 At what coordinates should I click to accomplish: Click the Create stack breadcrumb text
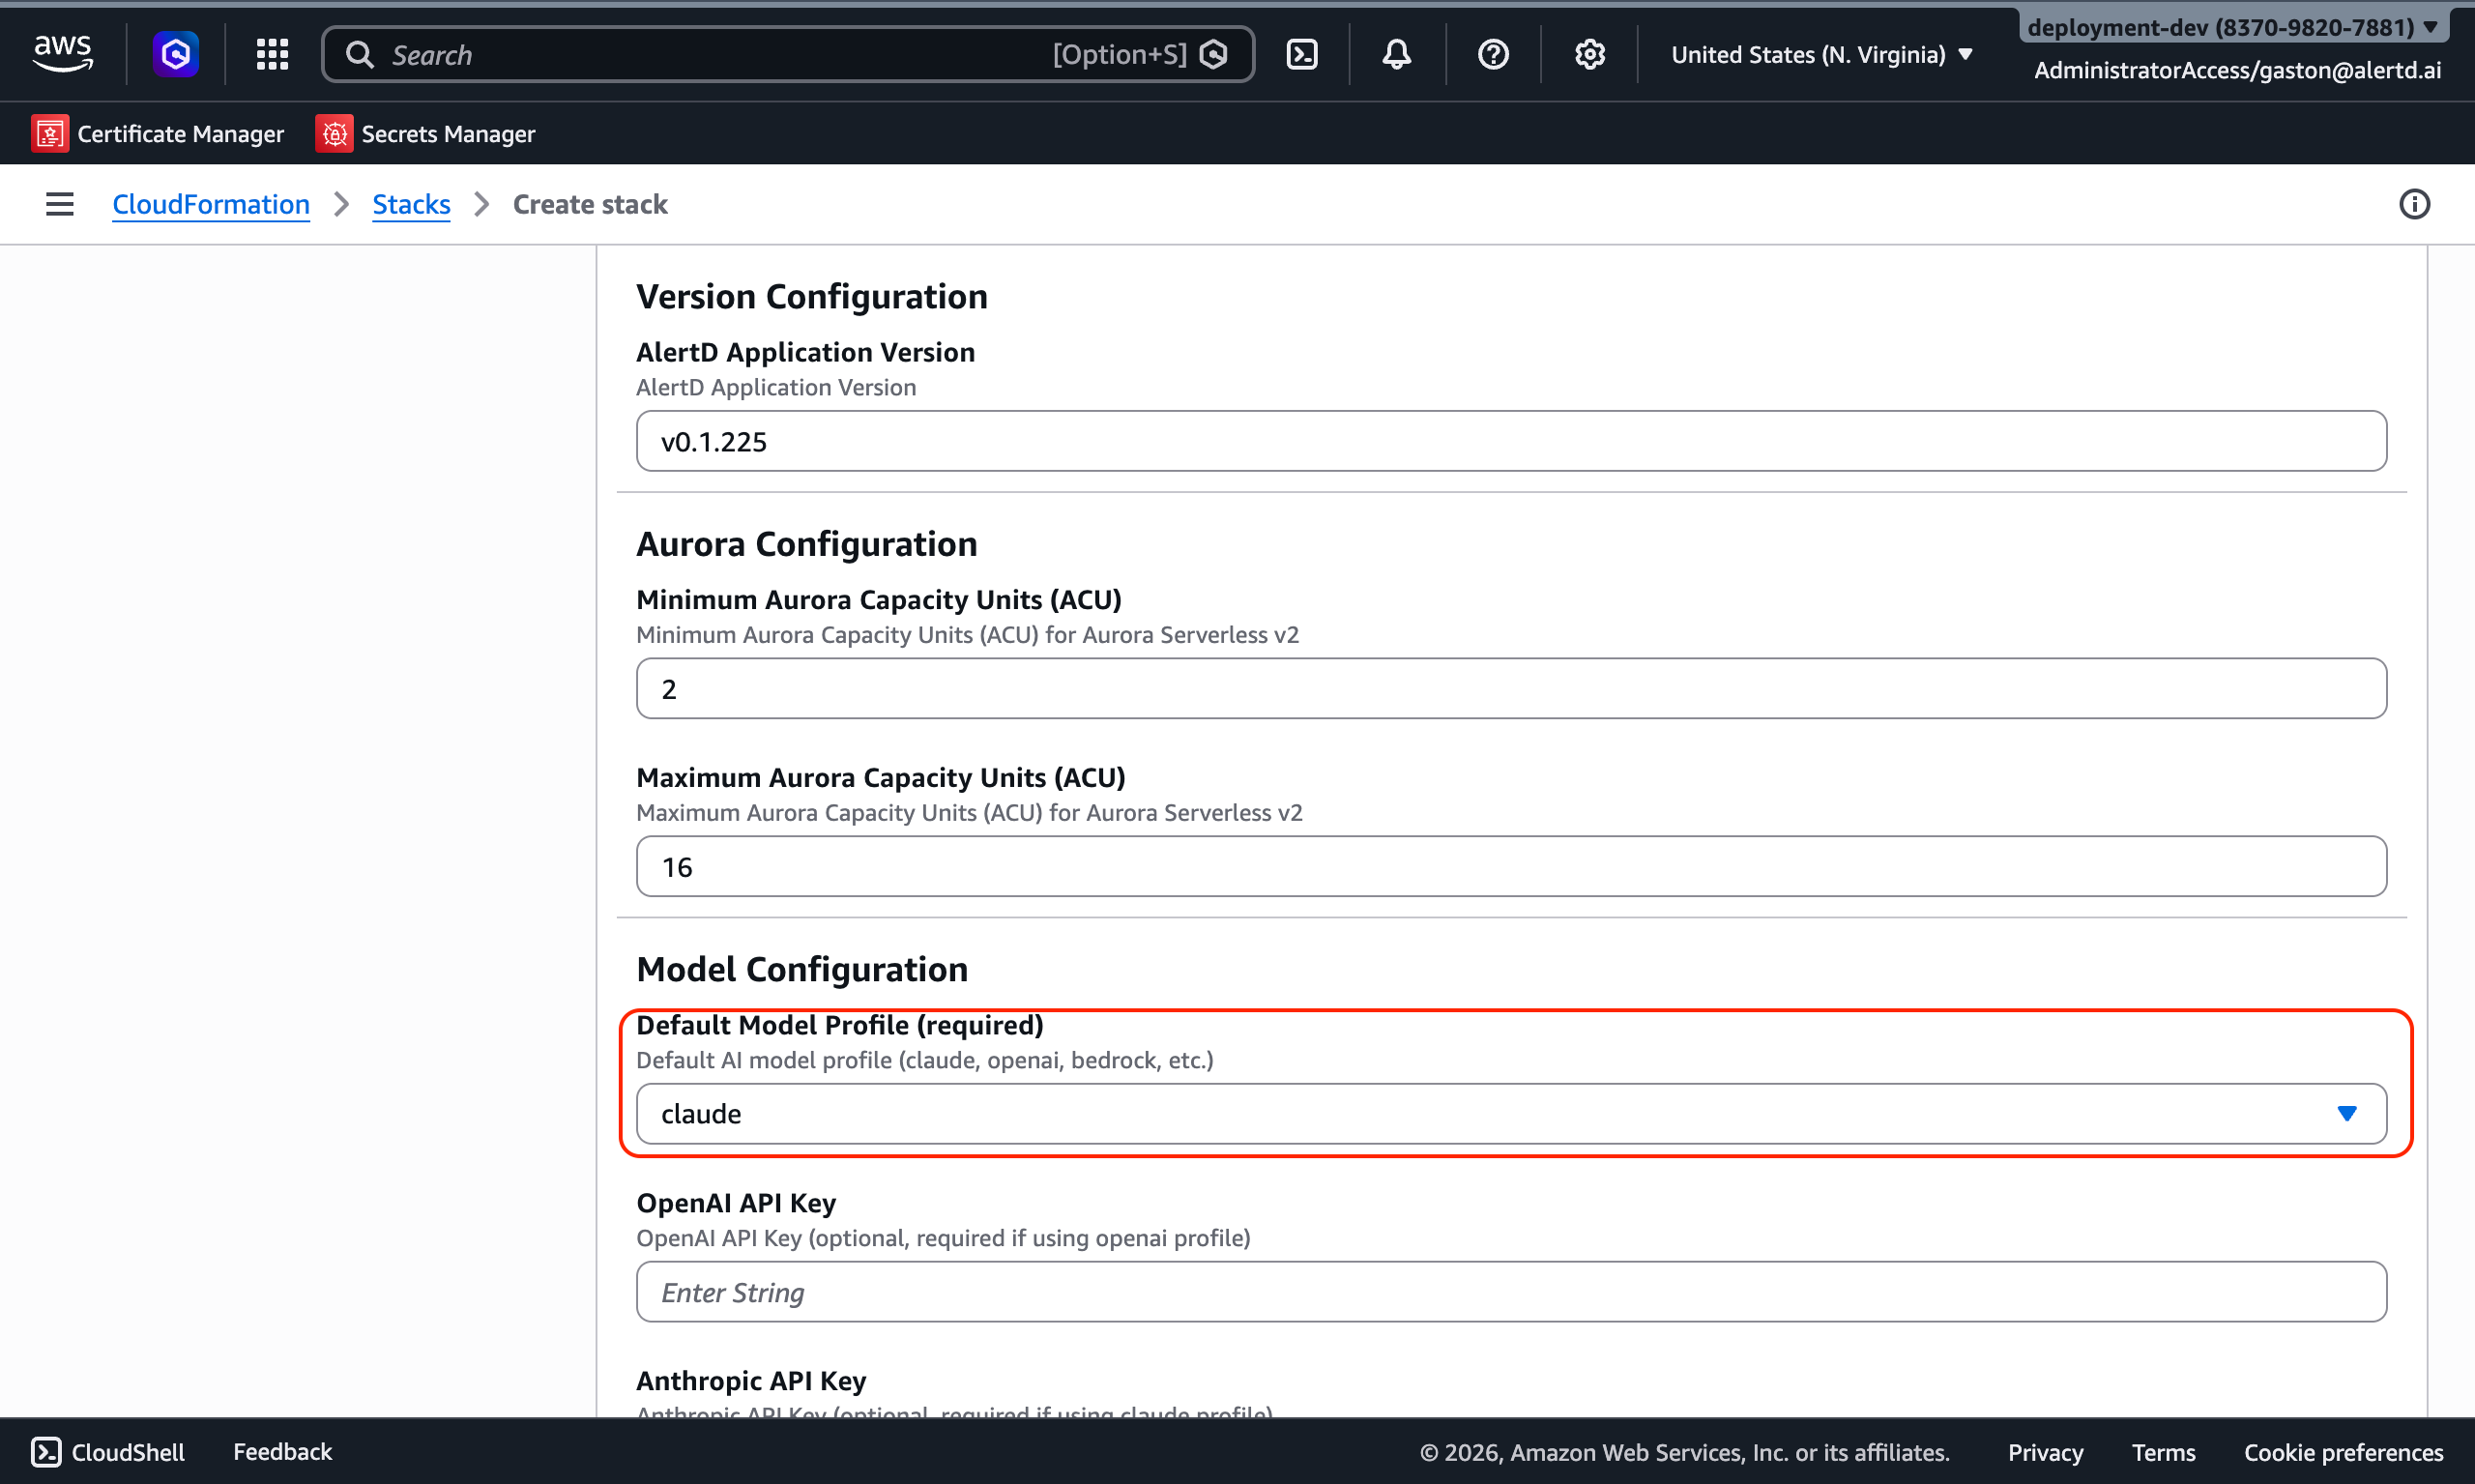(590, 204)
